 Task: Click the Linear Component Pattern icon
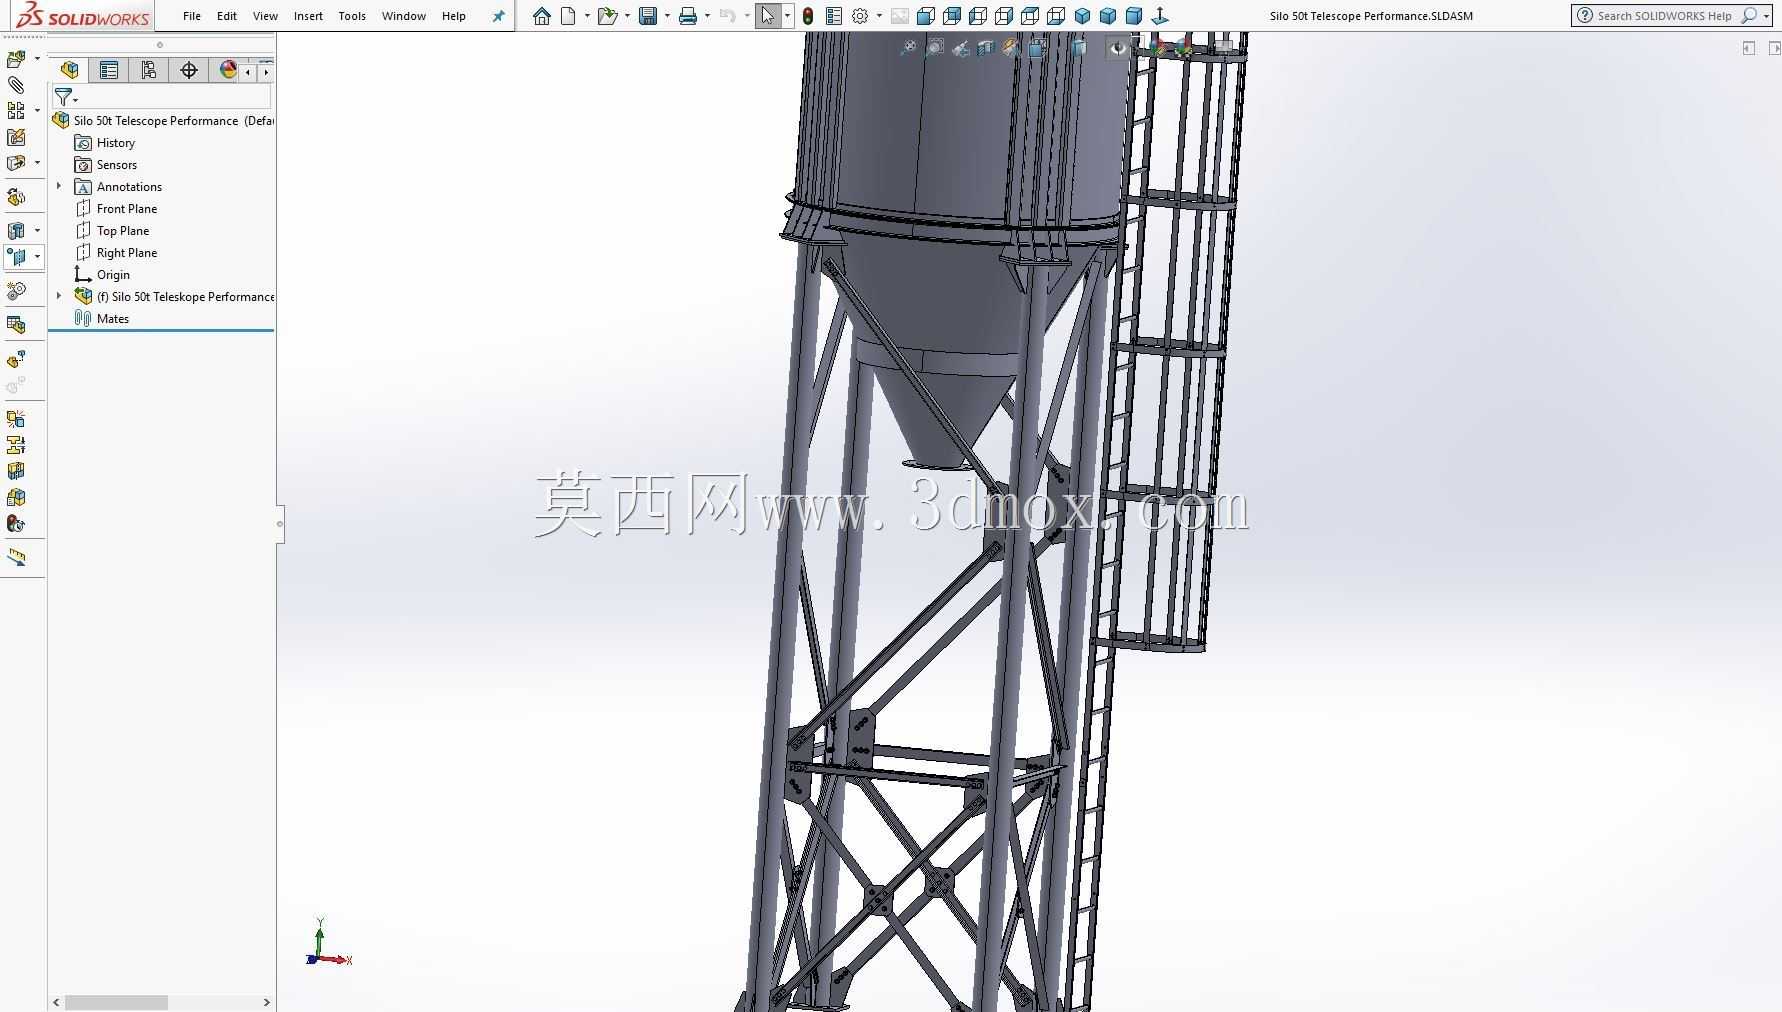(x=16, y=111)
